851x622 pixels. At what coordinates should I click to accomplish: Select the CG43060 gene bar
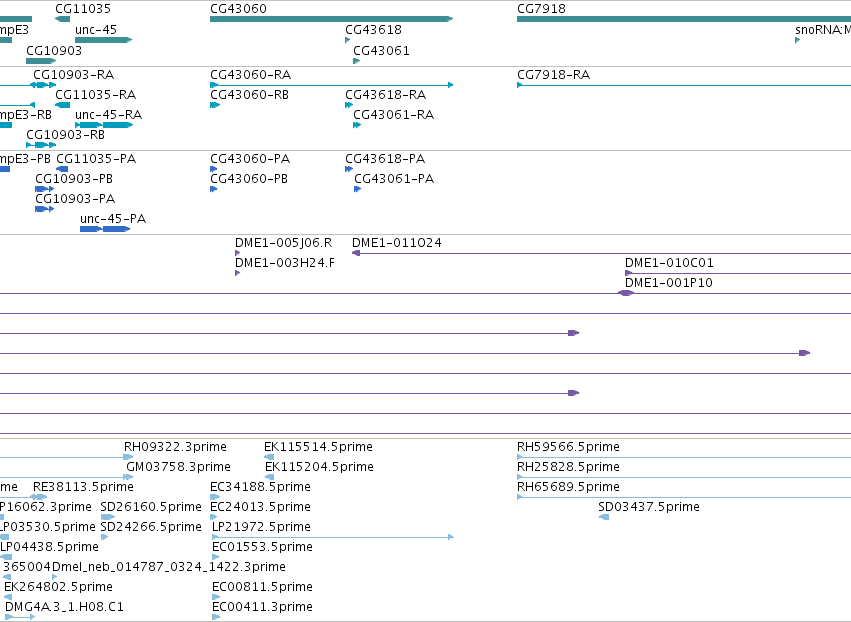coord(332,19)
